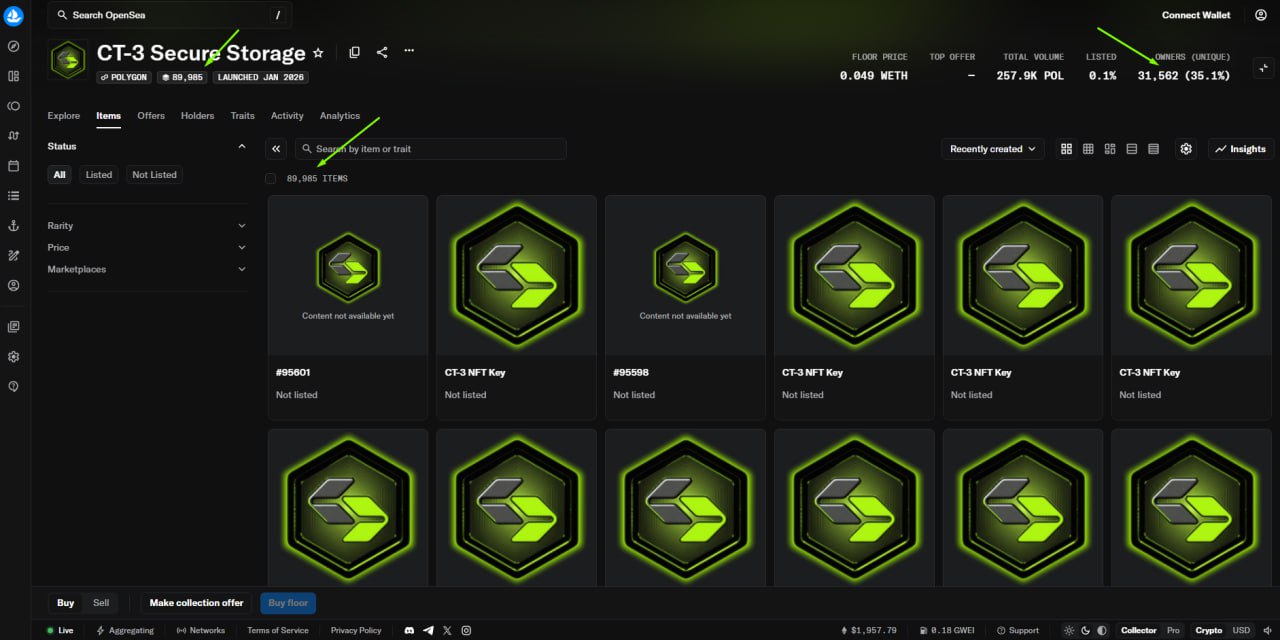
Task: Open the Instagram icon in footer
Action: click(x=466, y=631)
